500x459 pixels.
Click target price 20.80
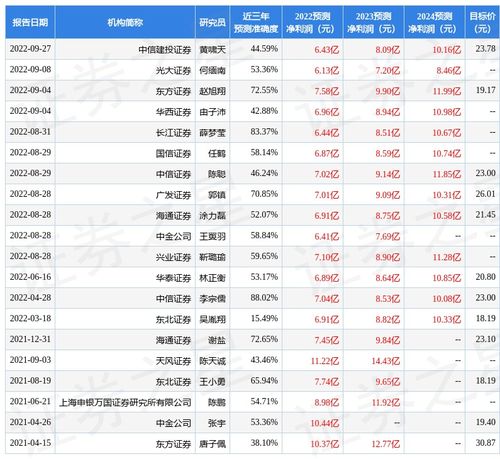click(485, 277)
